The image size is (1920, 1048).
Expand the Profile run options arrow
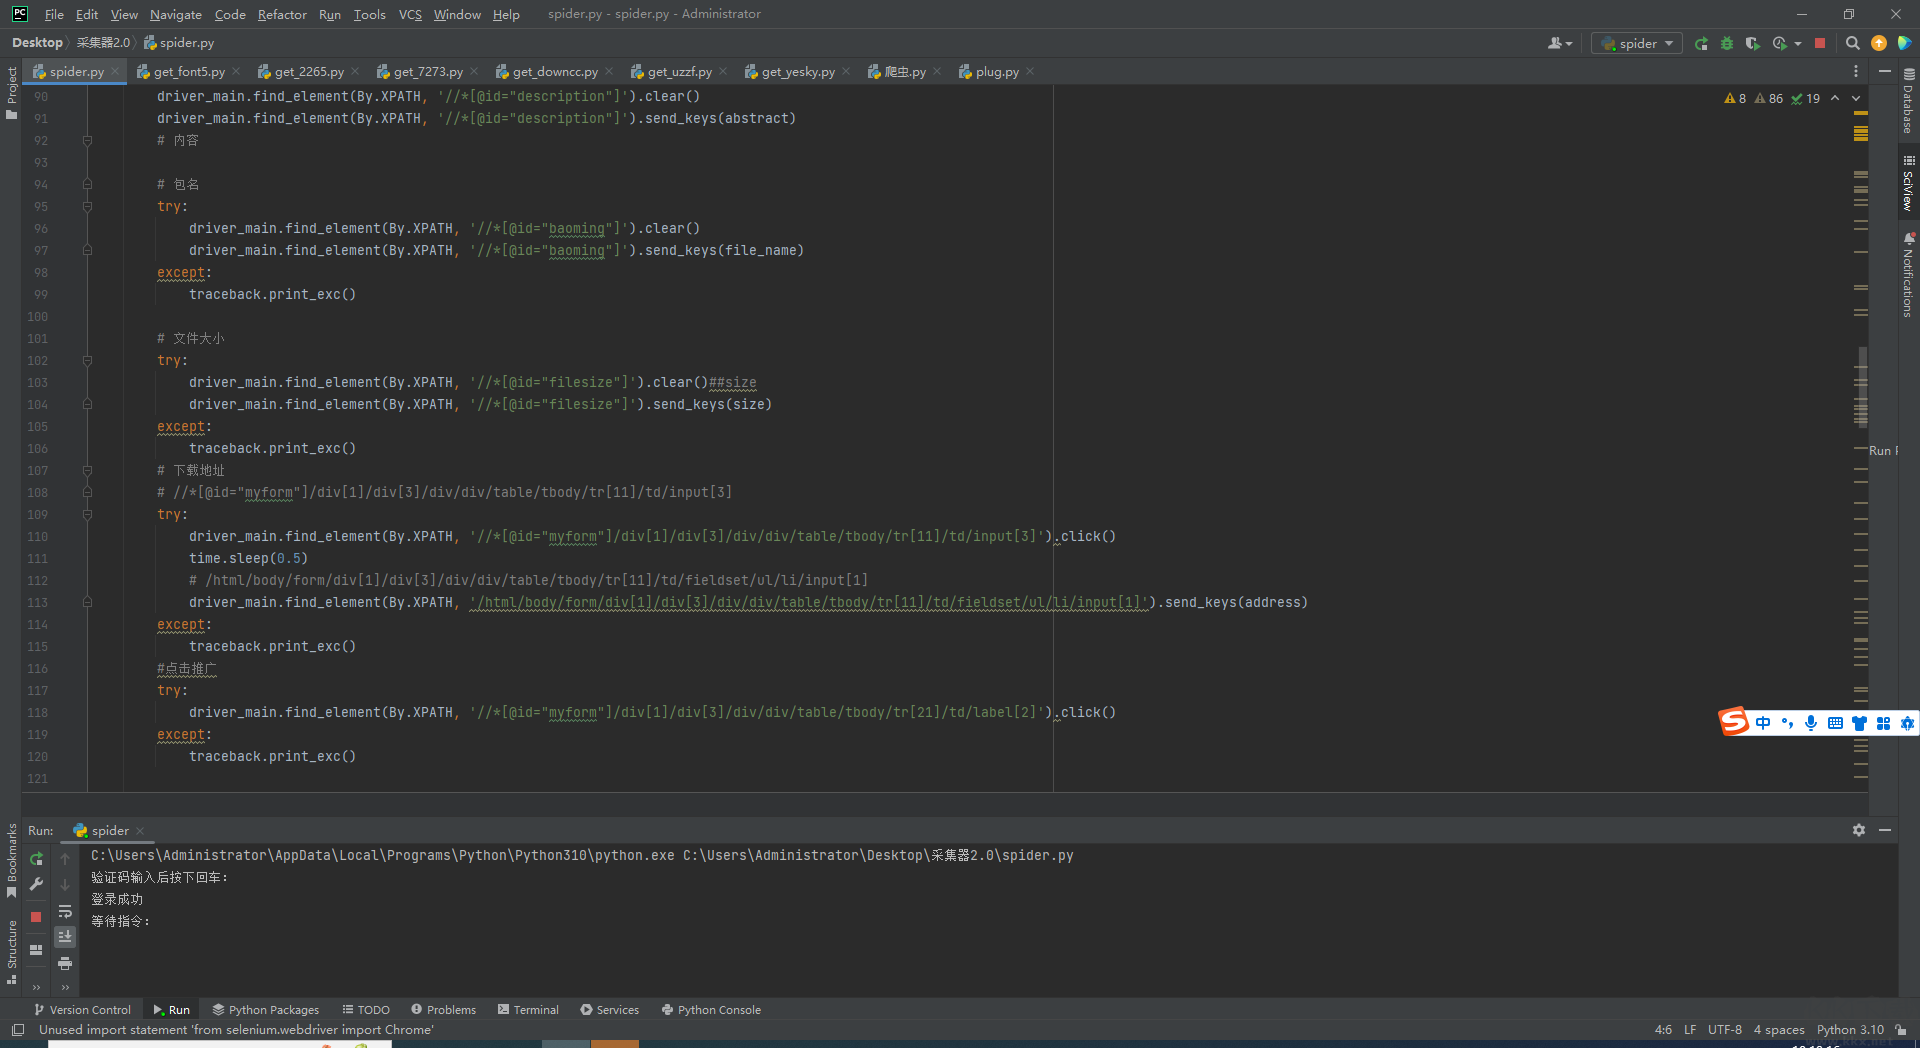[1798, 44]
